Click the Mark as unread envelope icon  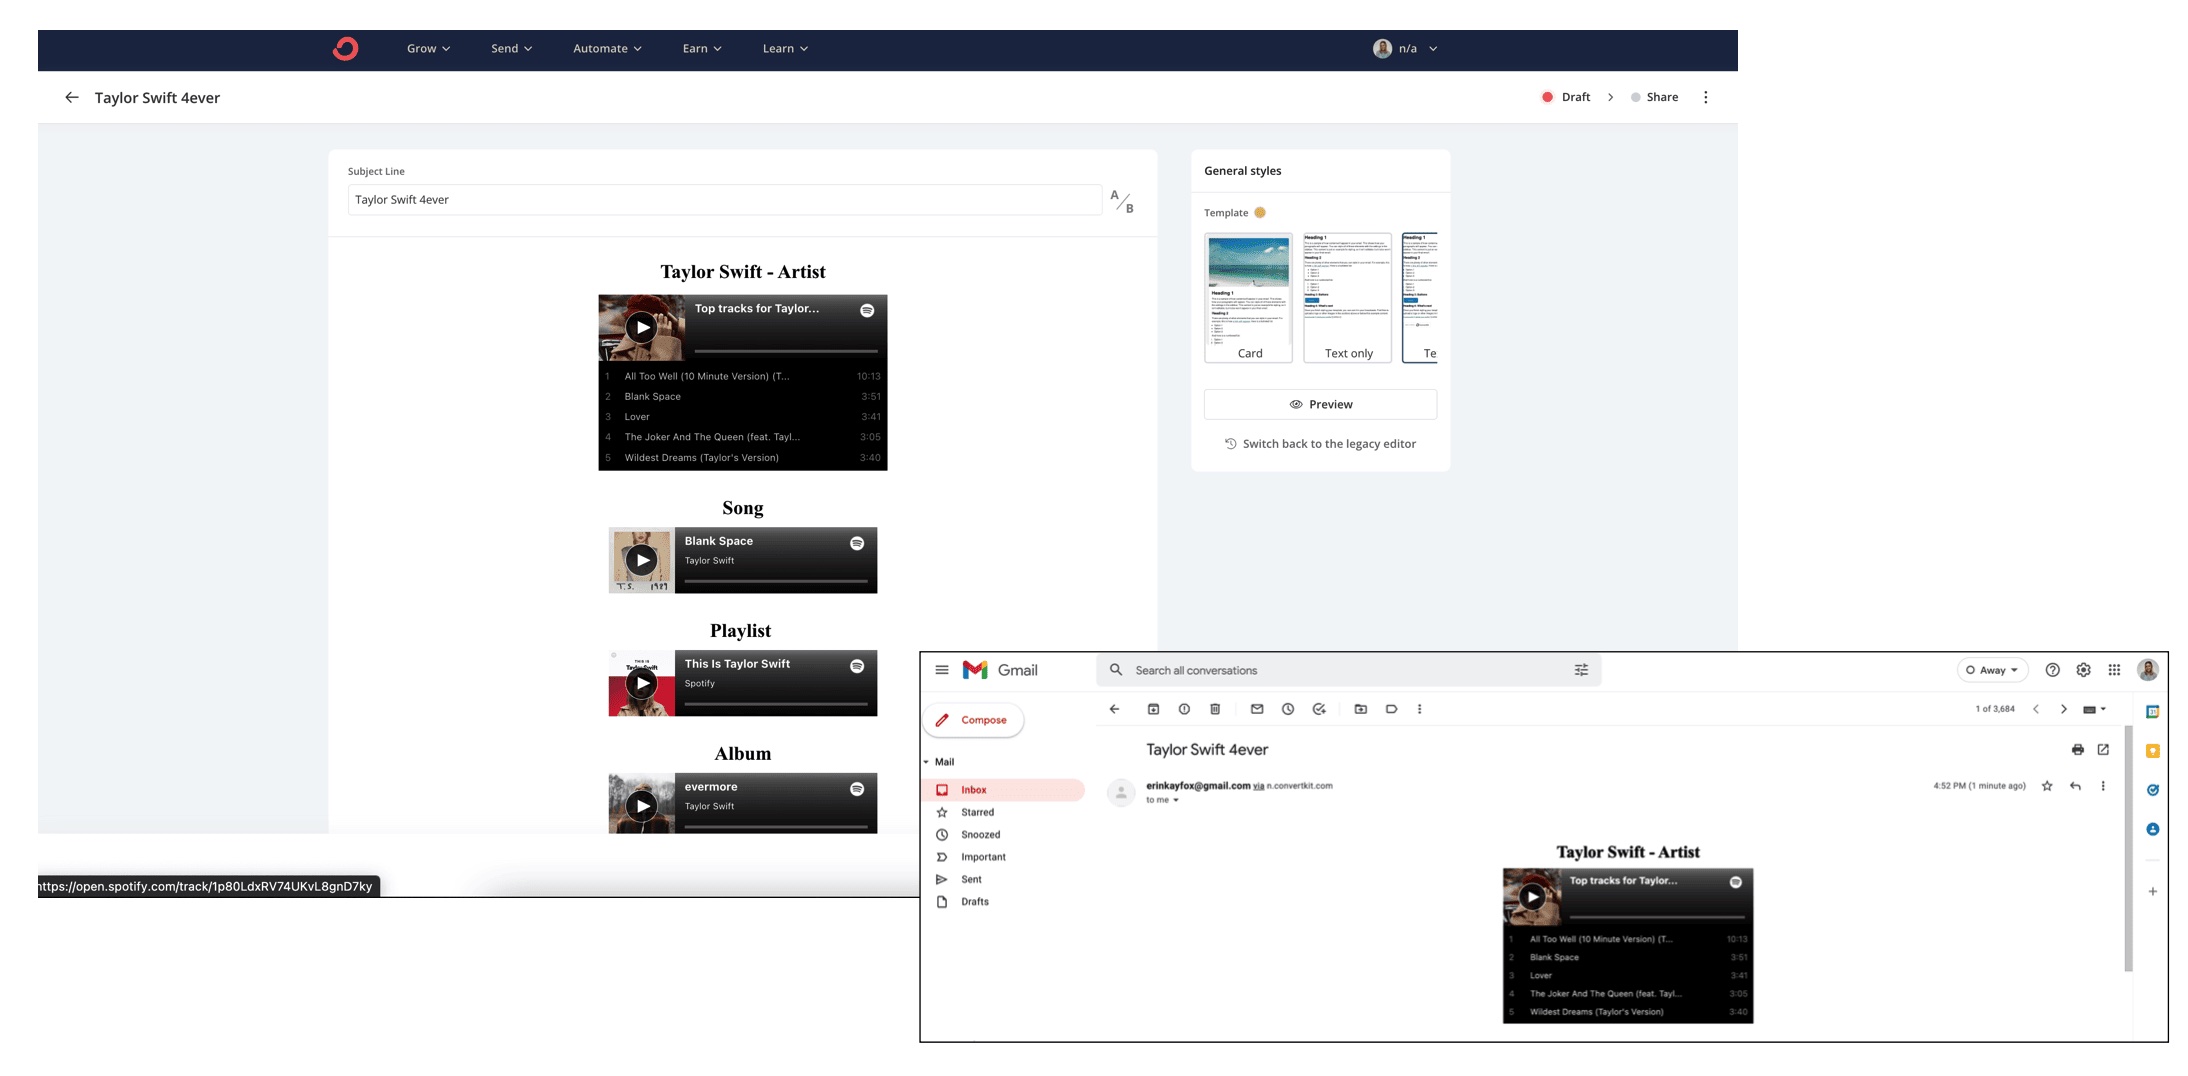click(1257, 709)
